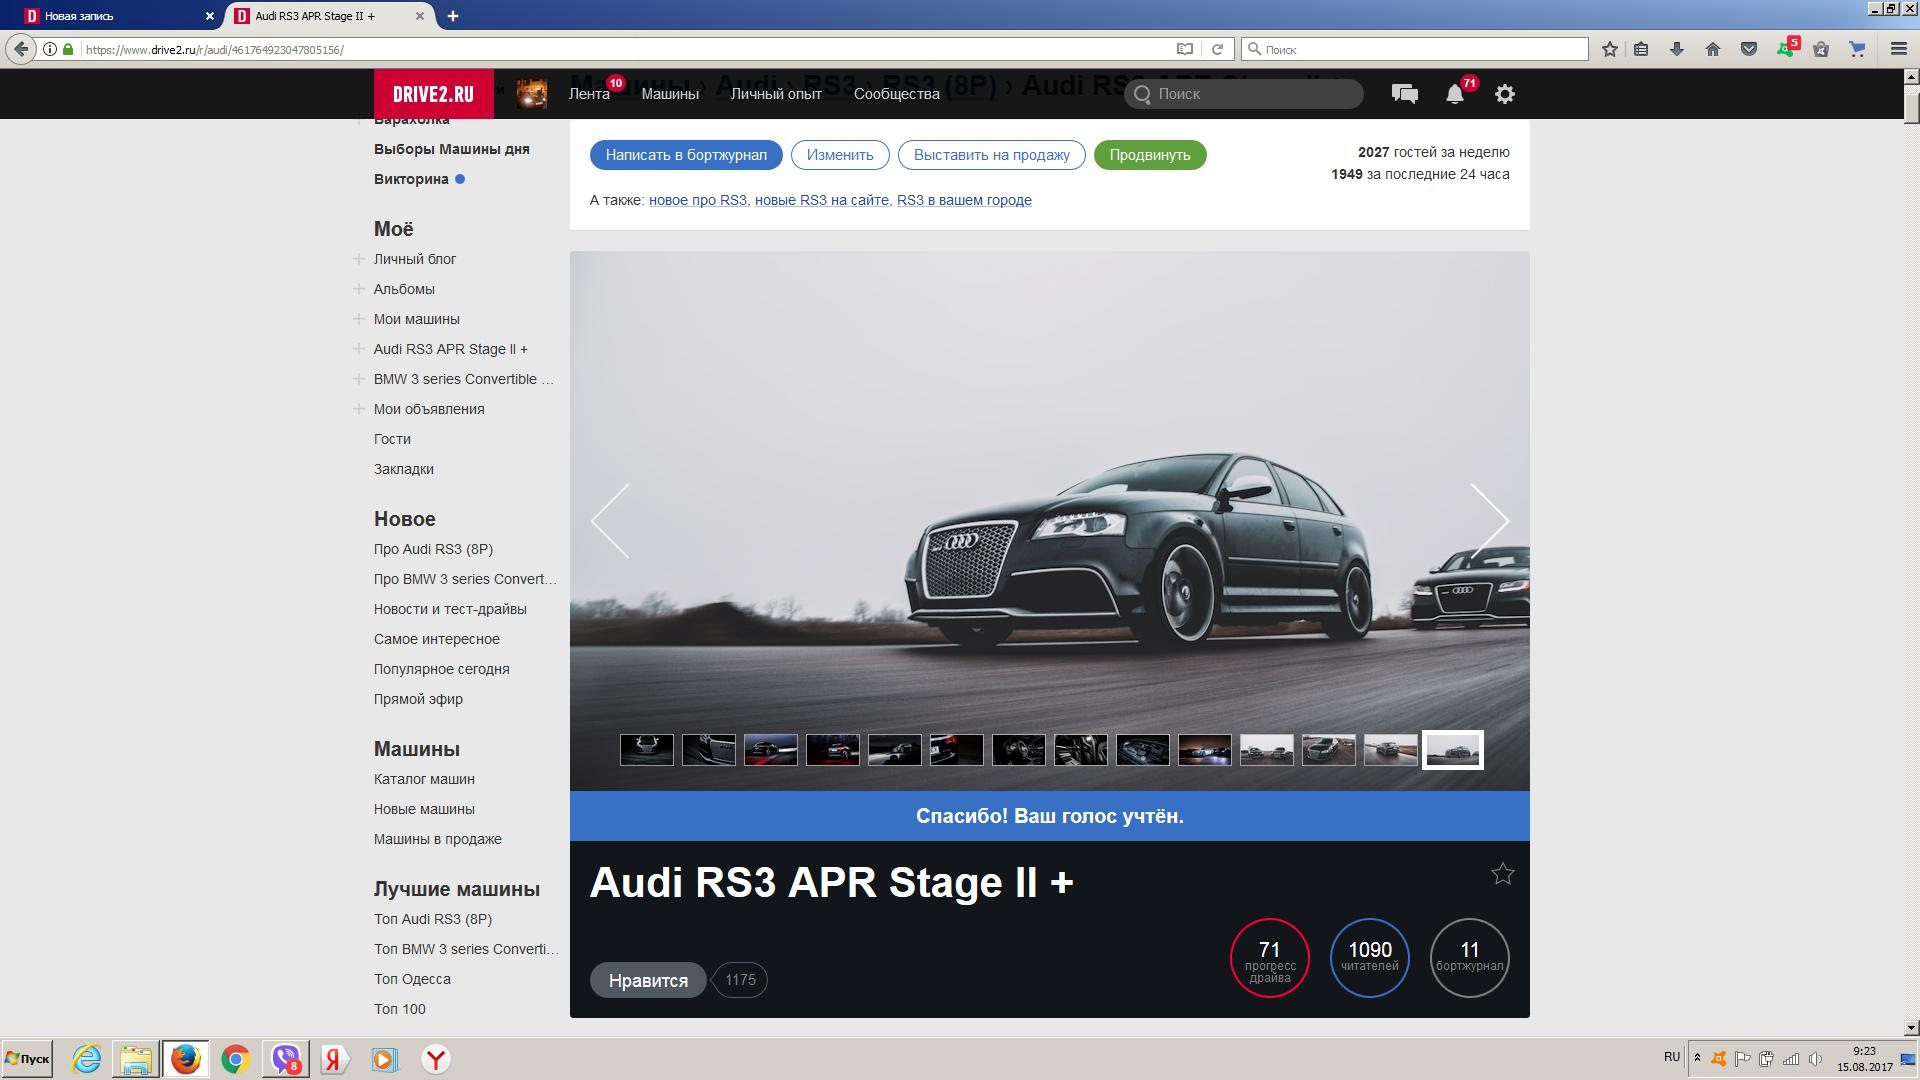Click the Firefox Поиск search box

point(1415,49)
